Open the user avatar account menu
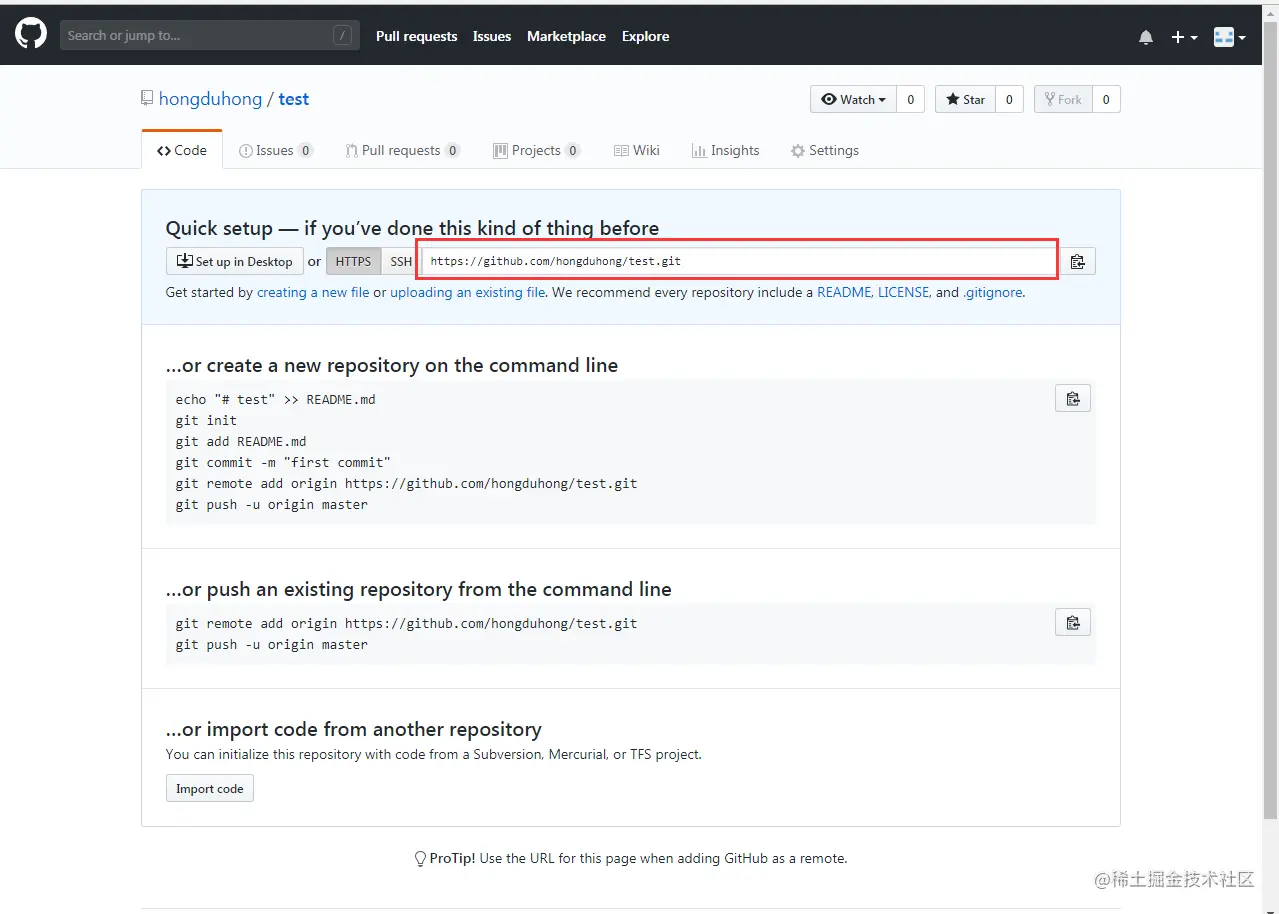Screen dimensions: 1279x914 (1229, 37)
